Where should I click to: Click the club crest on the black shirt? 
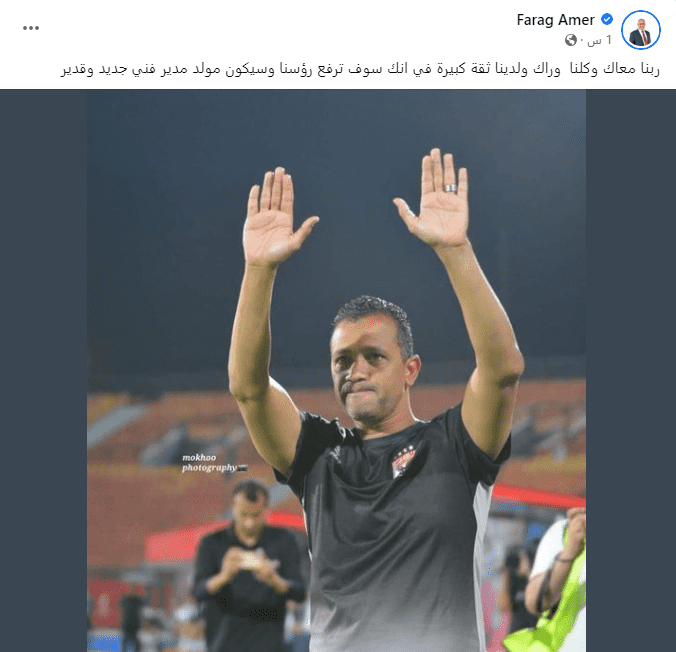(403, 462)
